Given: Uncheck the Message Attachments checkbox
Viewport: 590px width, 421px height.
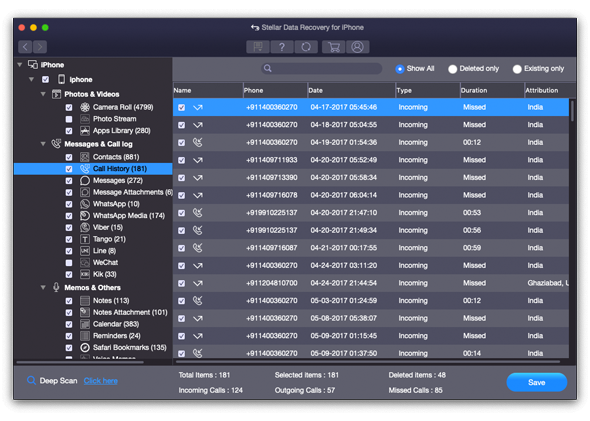Looking at the screenshot, I should tap(69, 192).
